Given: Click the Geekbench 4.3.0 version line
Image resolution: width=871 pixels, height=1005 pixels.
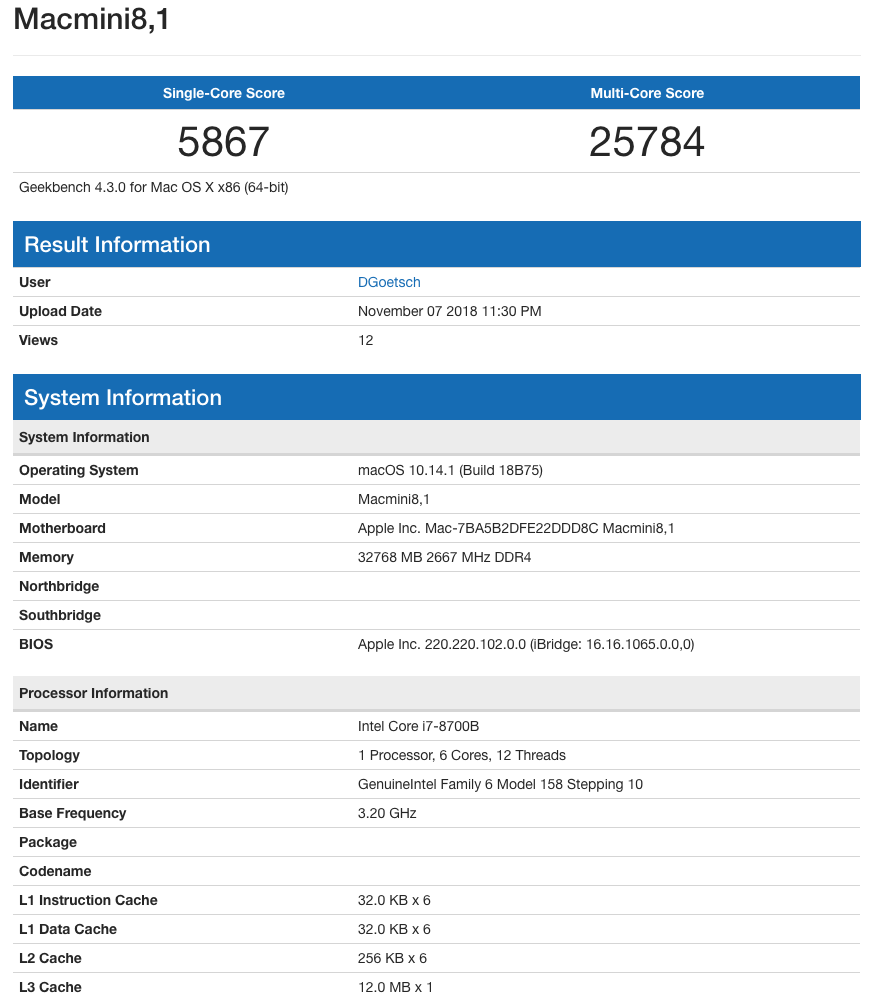Looking at the screenshot, I should tap(154, 187).
